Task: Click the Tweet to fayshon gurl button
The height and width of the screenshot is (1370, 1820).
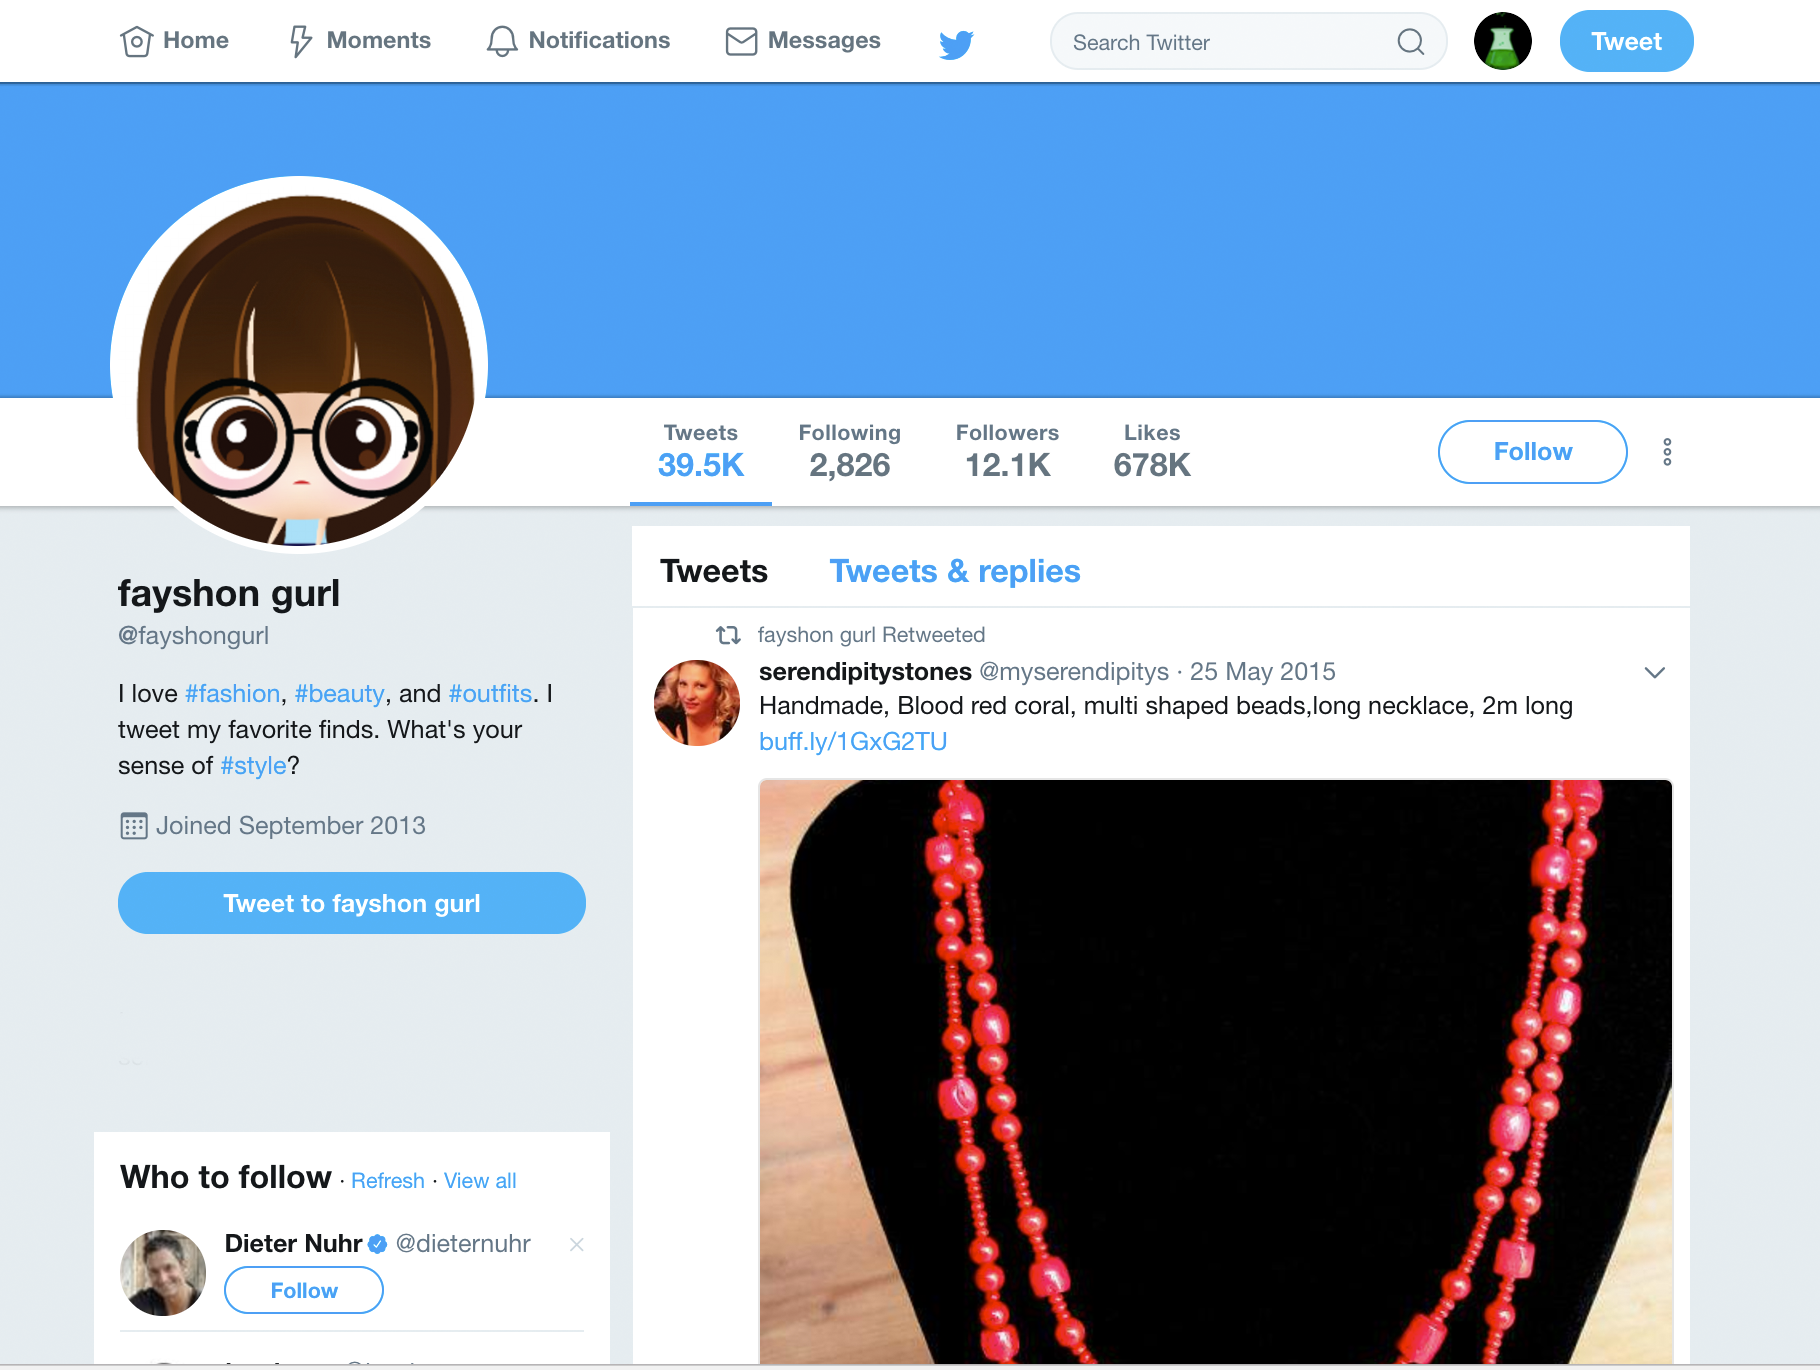Action: point(352,903)
